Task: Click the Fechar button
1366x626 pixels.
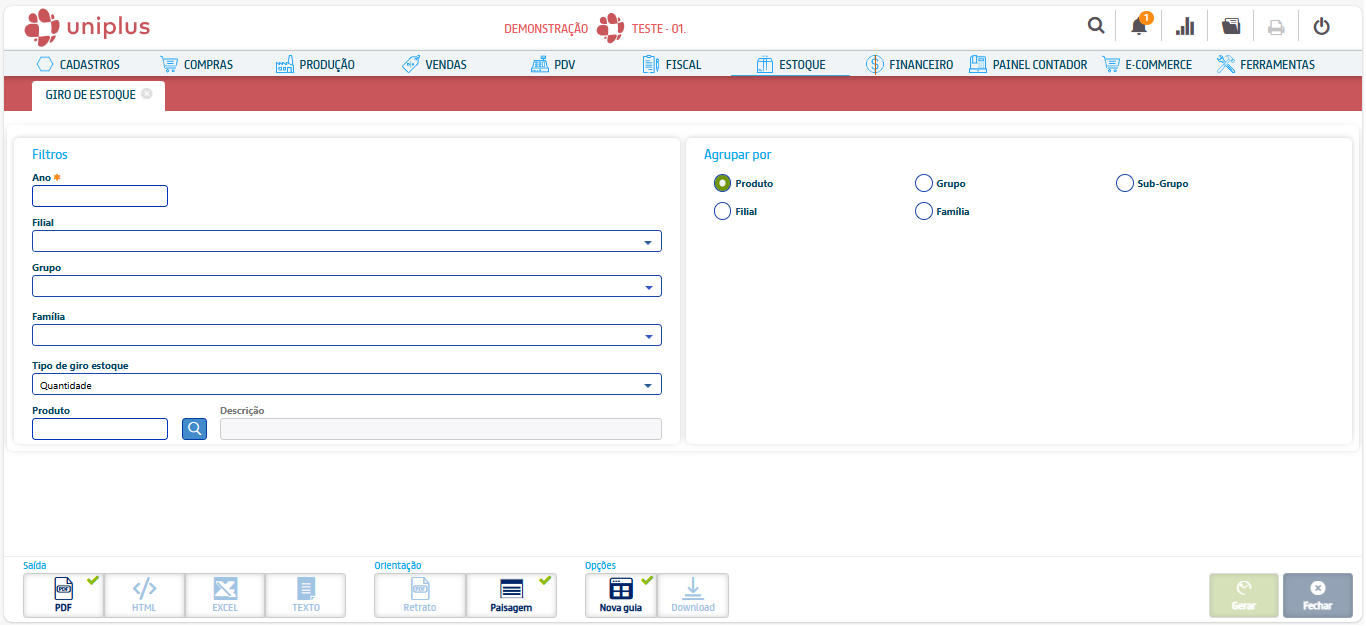Action: click(1317, 595)
